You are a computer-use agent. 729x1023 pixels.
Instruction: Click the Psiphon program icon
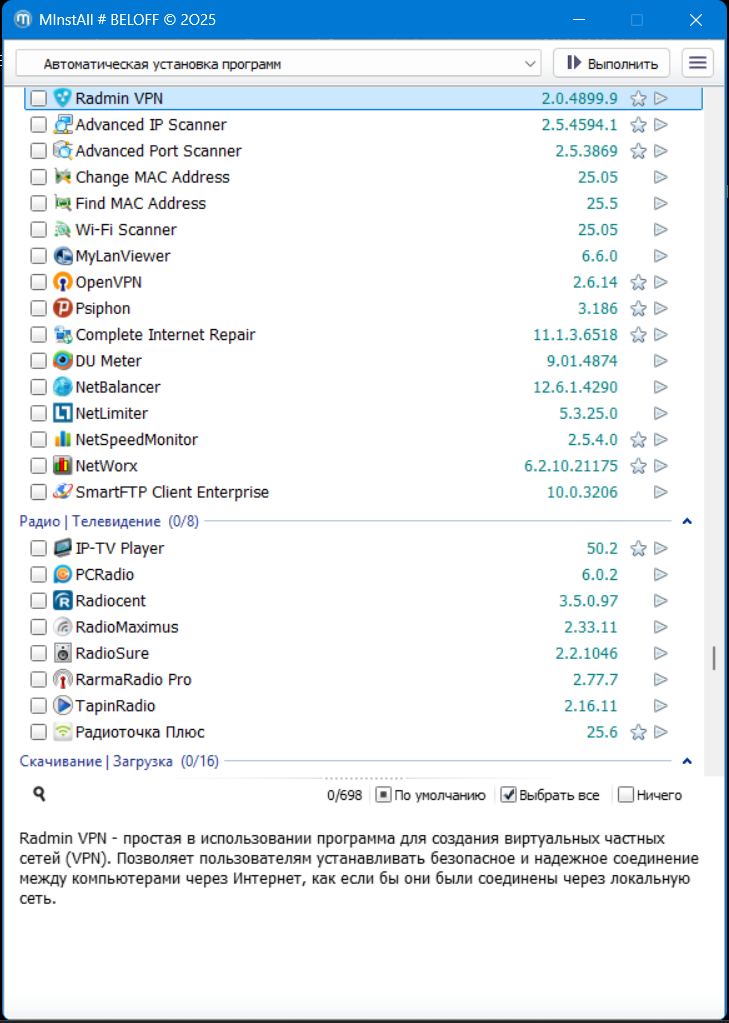pyautogui.click(x=63, y=308)
